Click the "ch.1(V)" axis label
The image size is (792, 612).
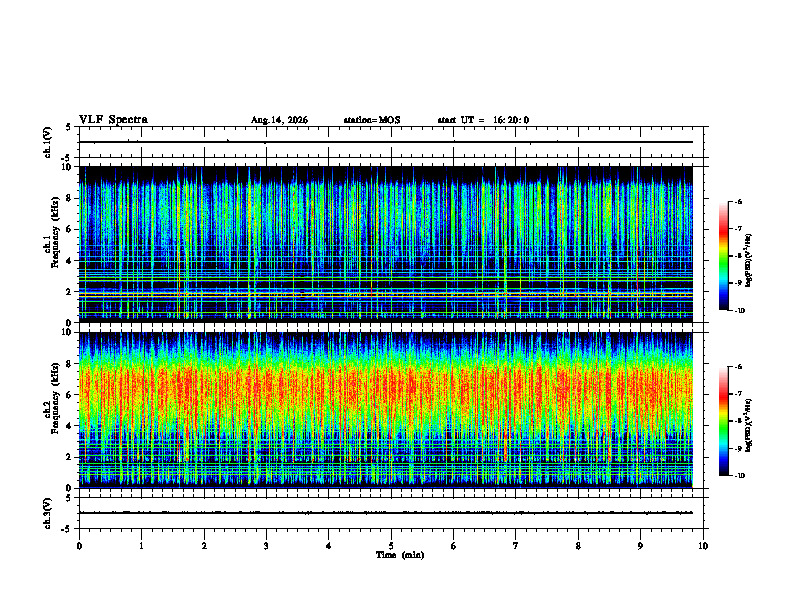(x=48, y=142)
